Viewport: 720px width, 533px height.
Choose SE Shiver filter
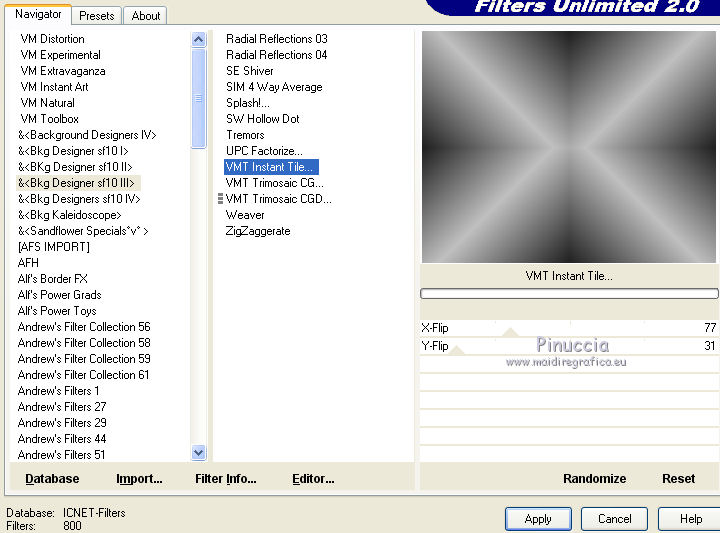pos(249,71)
